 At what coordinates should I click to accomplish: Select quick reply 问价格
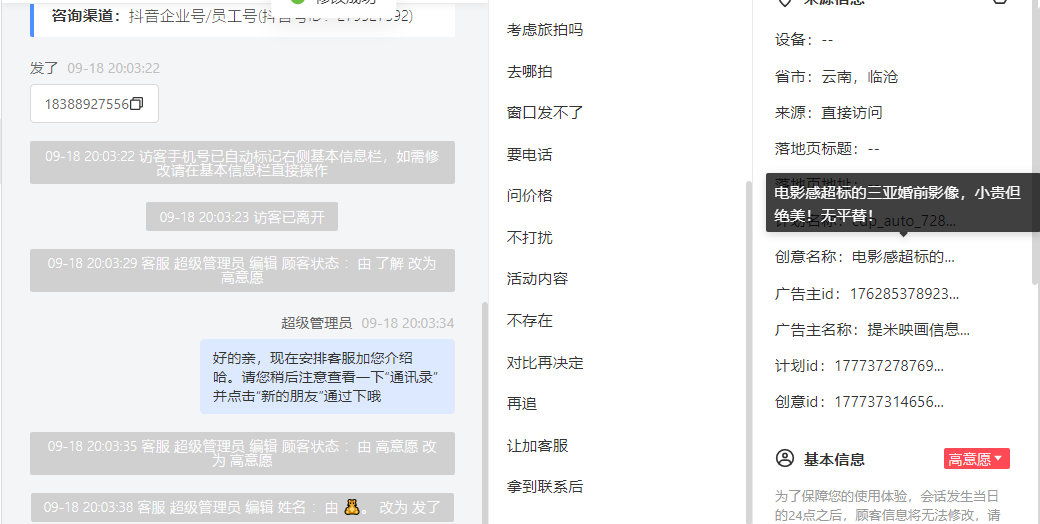[529, 196]
